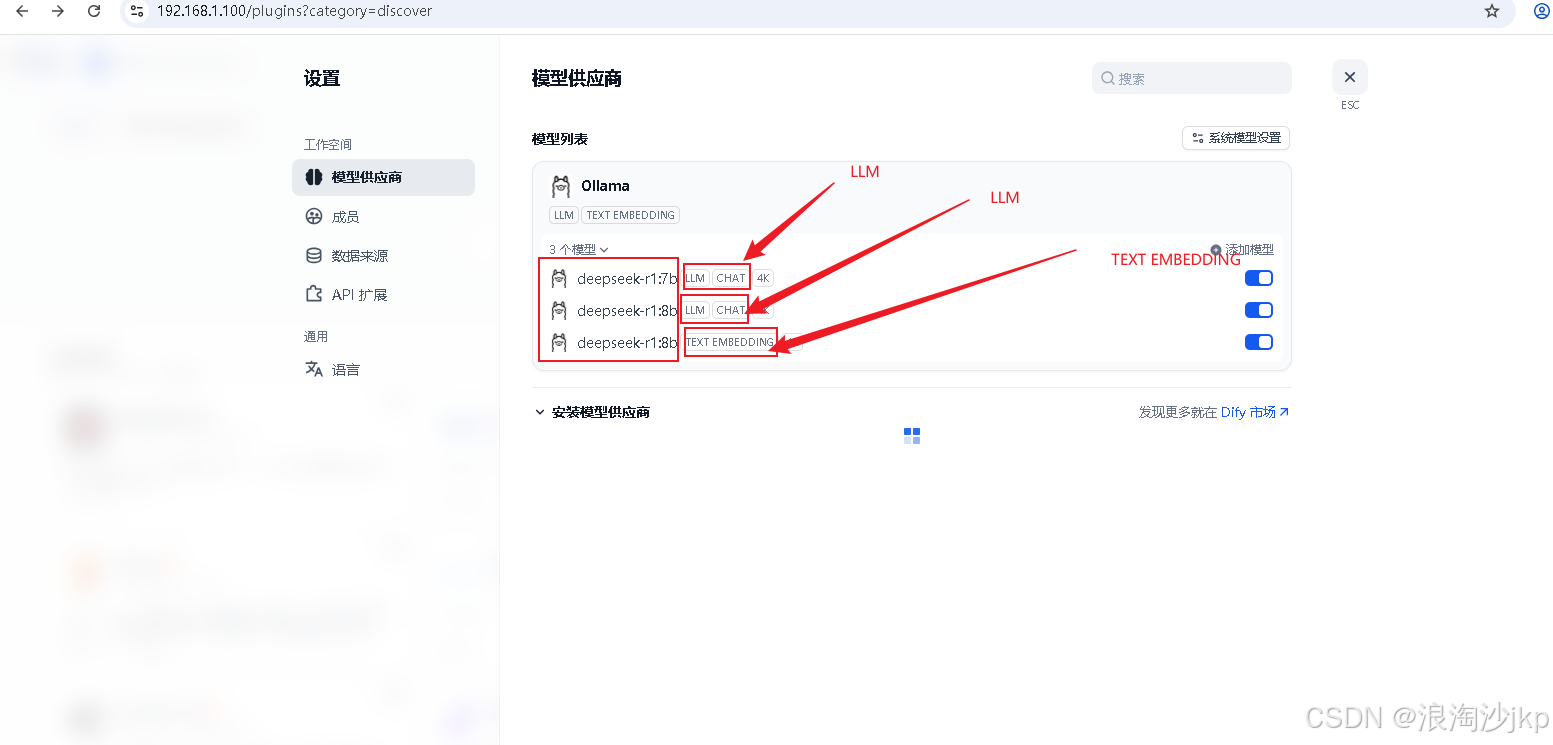The height and width of the screenshot is (745, 1553).
Task: Click the Ollama provider name
Action: [605, 186]
